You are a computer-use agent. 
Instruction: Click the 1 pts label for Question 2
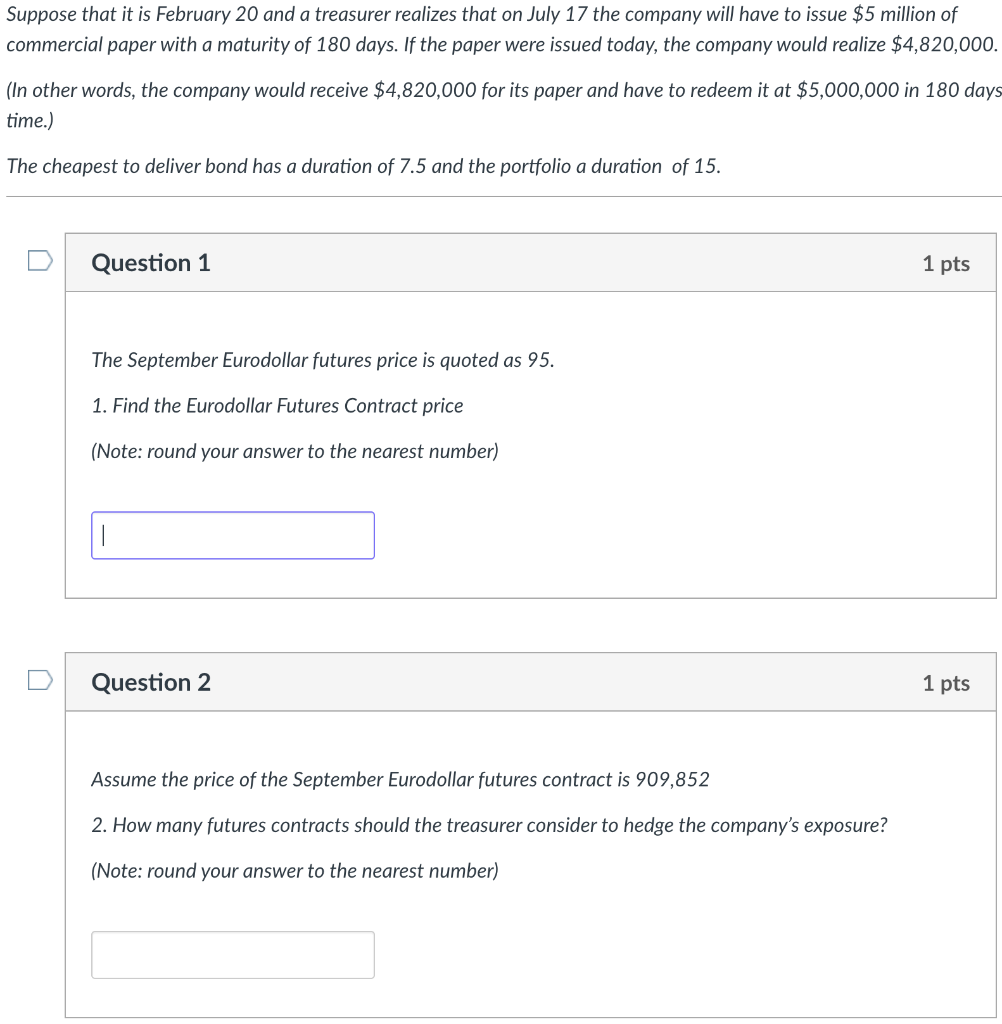pos(944,683)
